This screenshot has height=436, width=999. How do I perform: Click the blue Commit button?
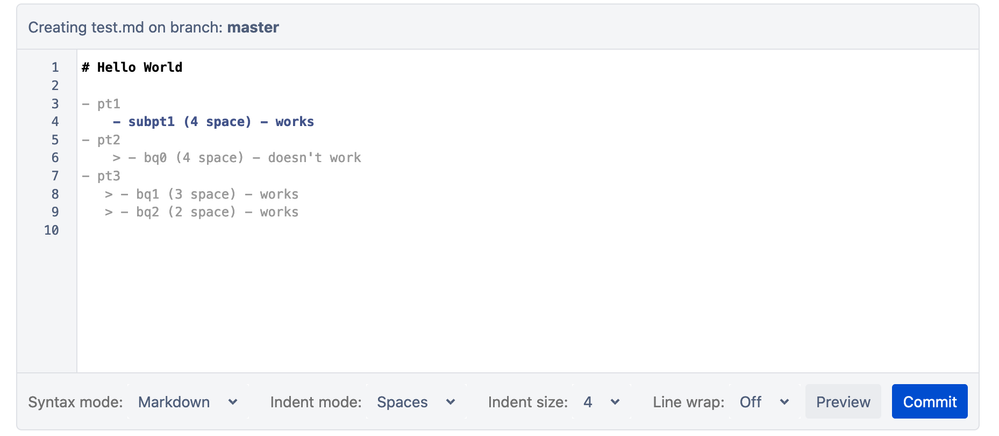tap(930, 402)
